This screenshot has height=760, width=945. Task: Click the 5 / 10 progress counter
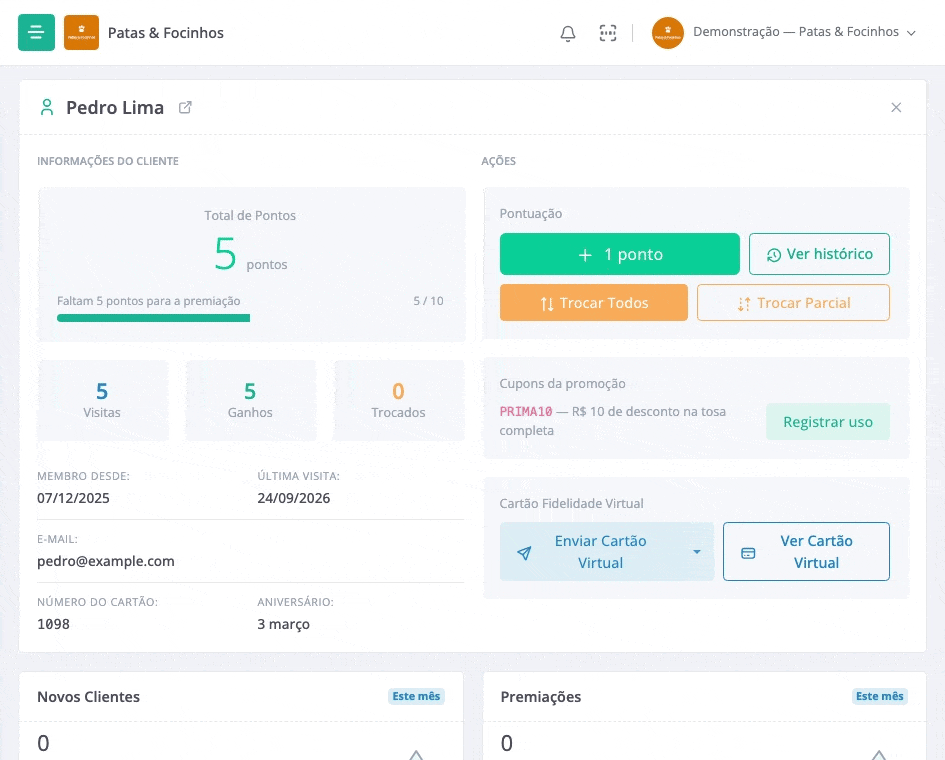point(429,301)
